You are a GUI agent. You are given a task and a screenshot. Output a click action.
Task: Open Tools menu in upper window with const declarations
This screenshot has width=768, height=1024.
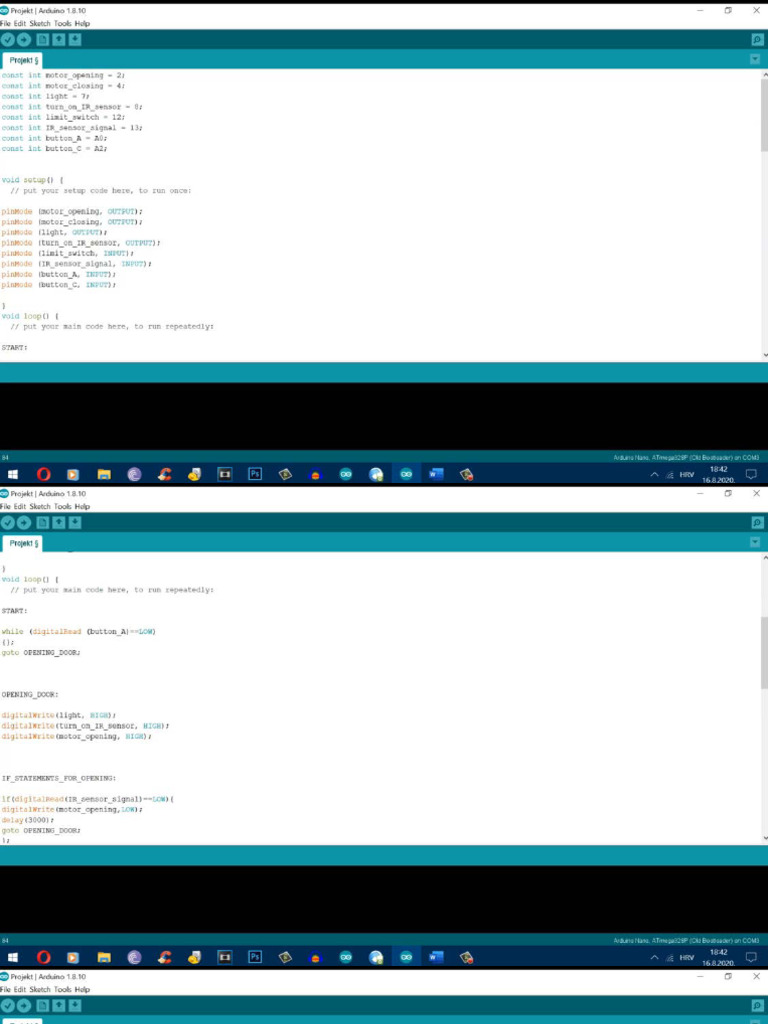click(63, 24)
